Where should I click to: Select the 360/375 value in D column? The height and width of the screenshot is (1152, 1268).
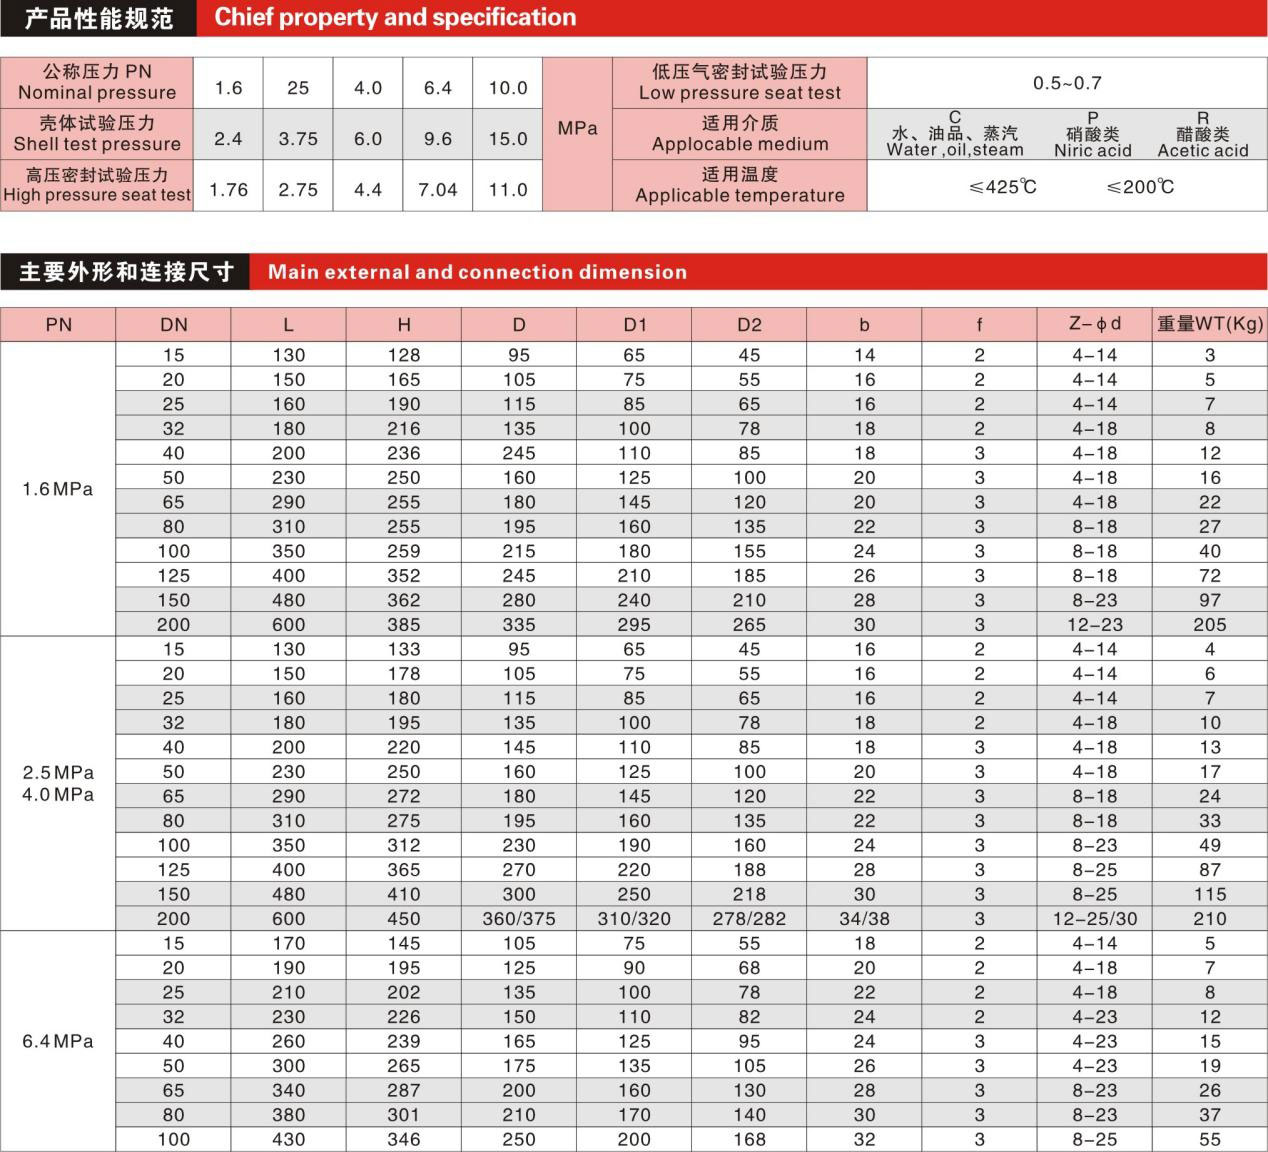click(518, 918)
